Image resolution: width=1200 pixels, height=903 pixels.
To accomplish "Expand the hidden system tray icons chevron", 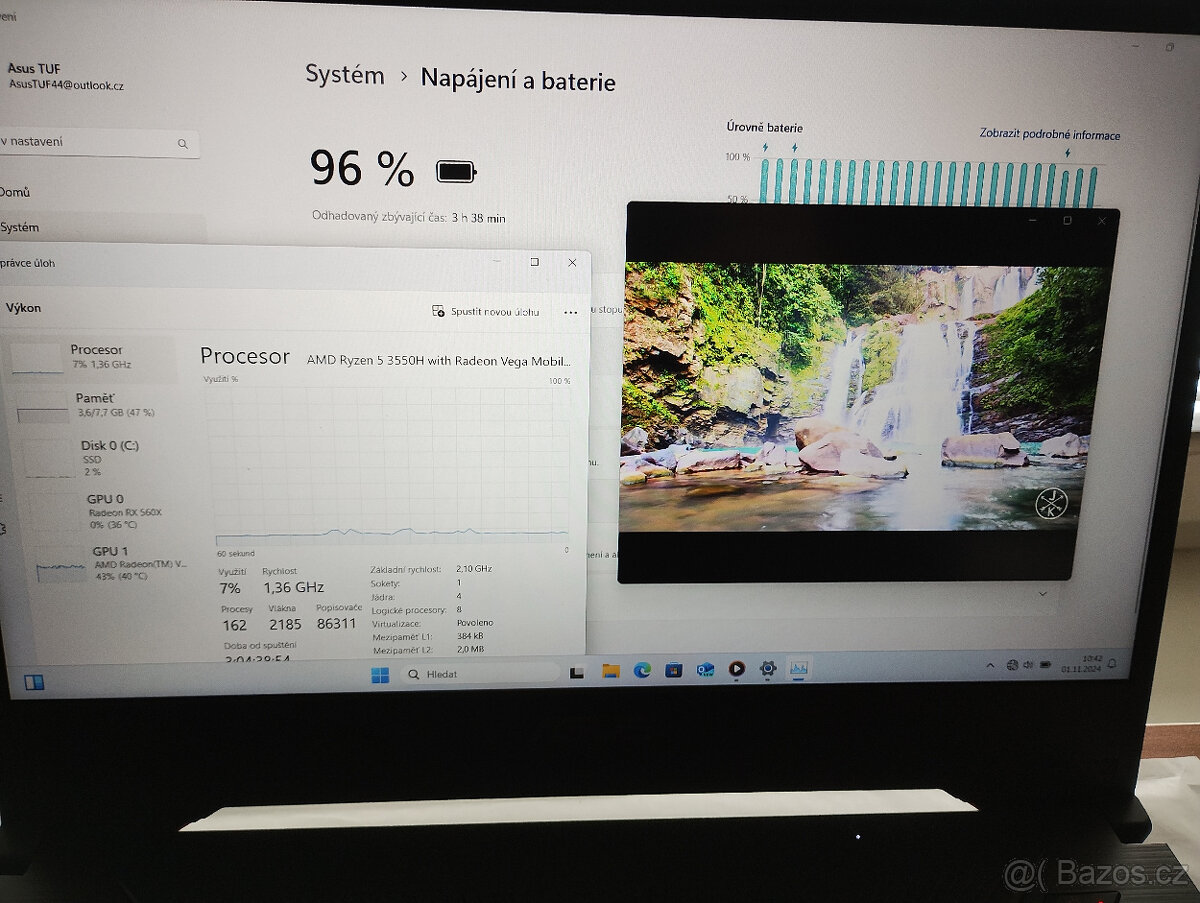I will [990, 665].
